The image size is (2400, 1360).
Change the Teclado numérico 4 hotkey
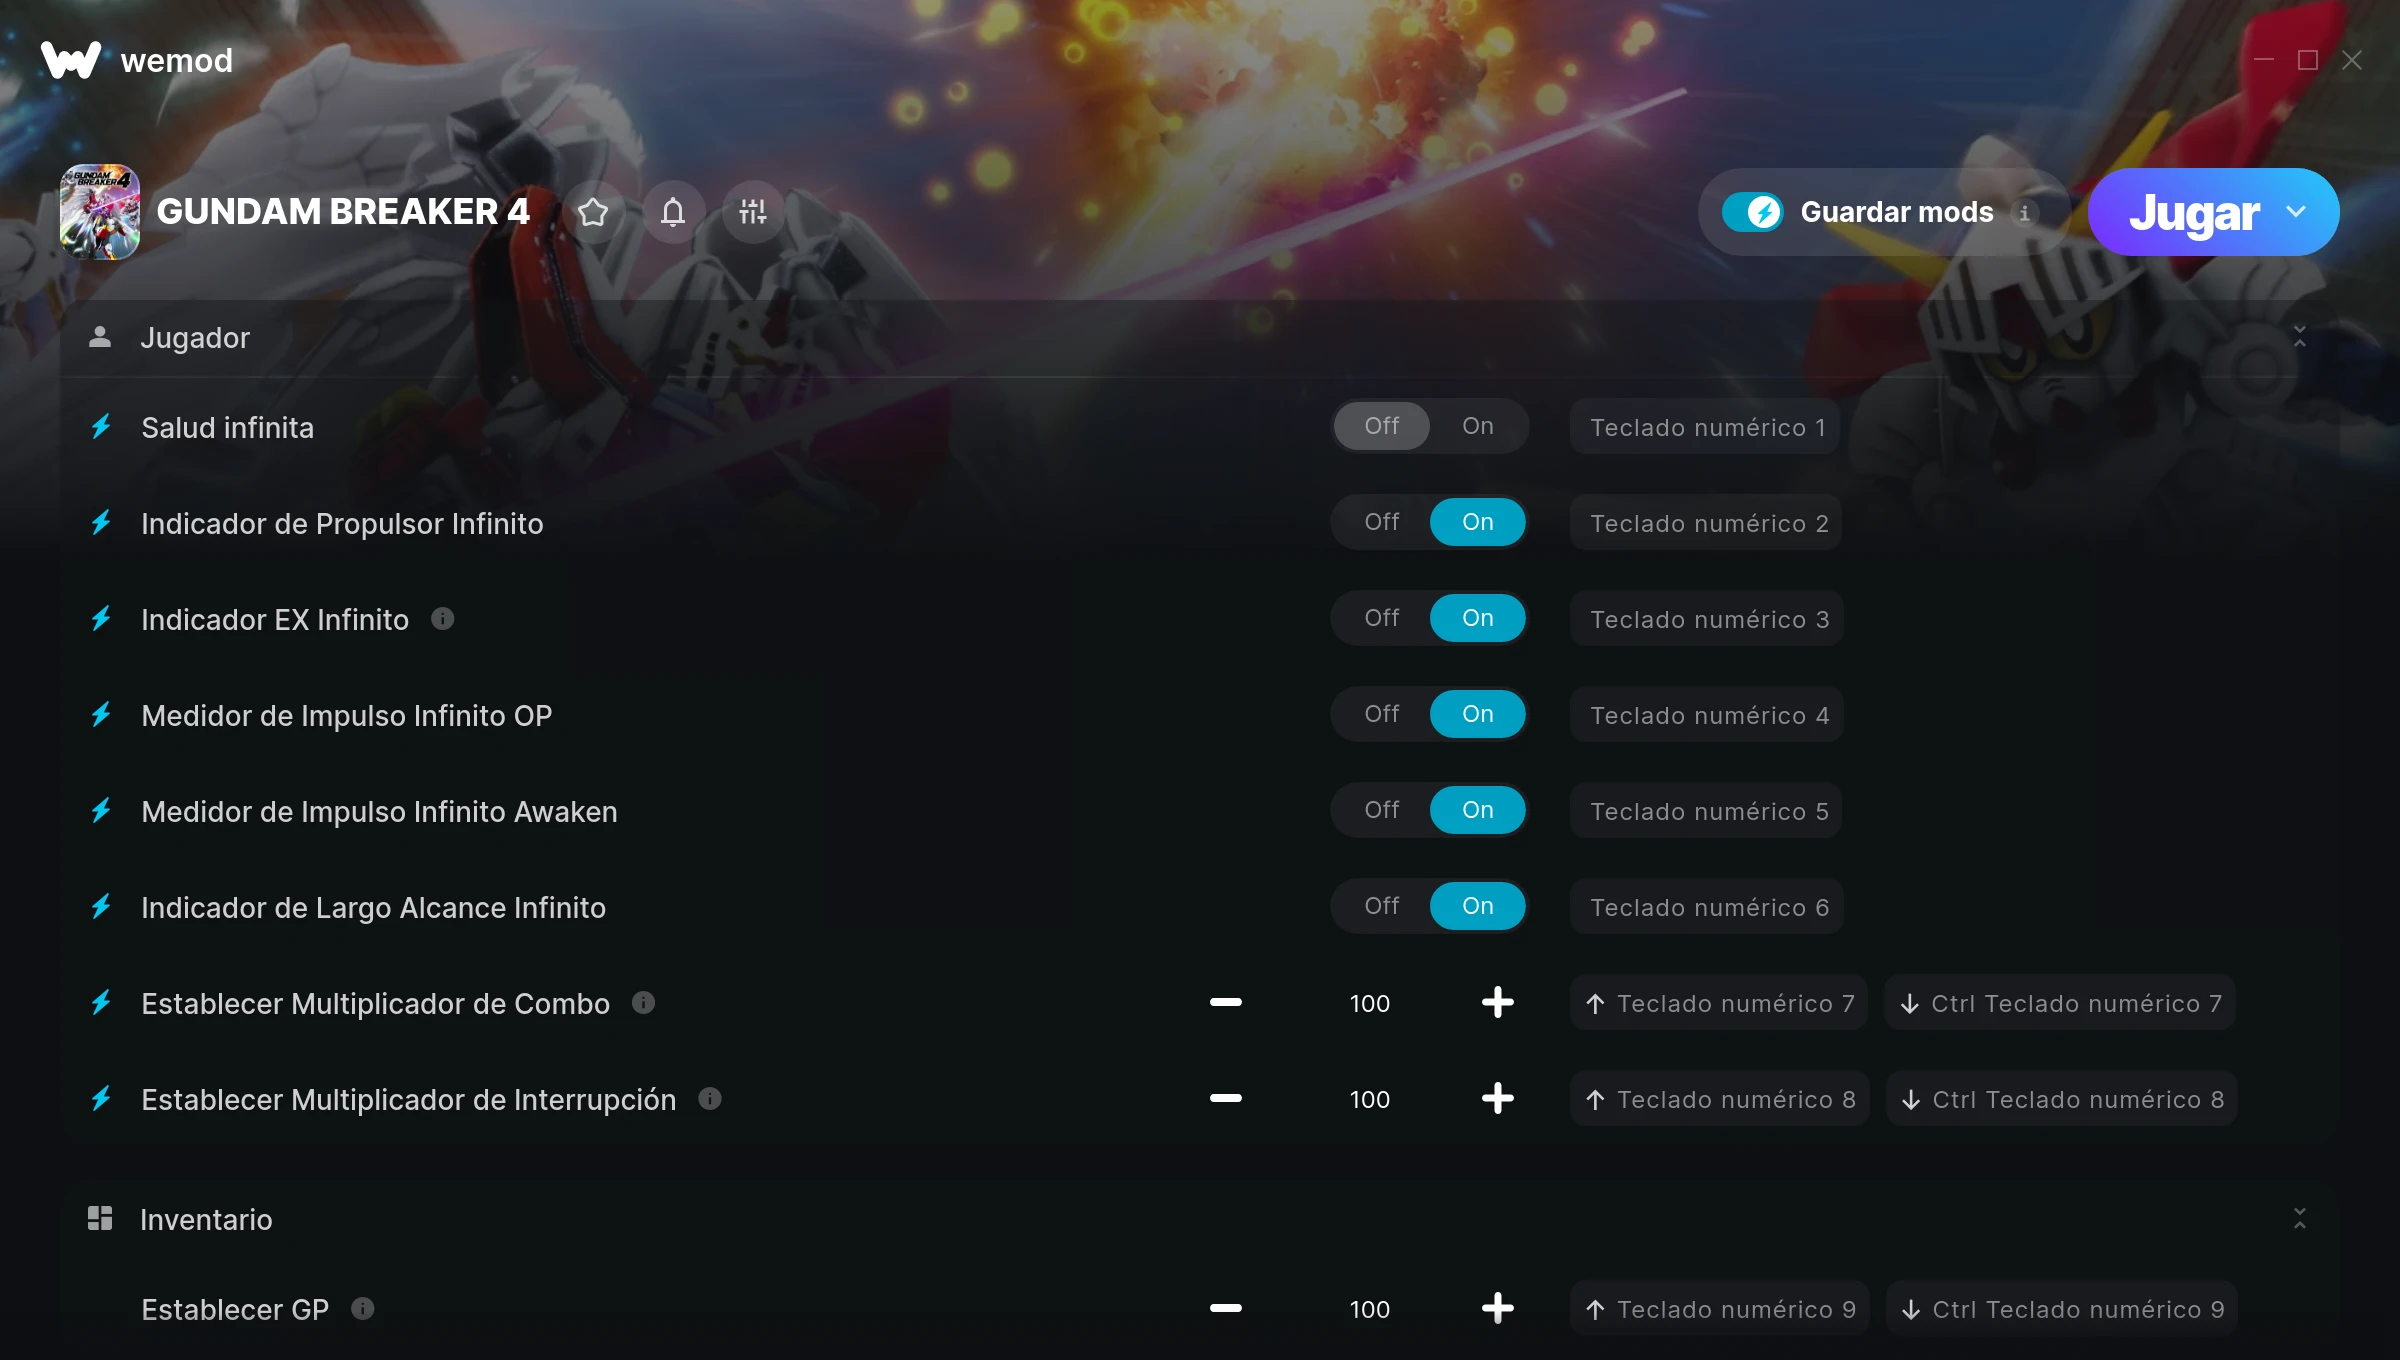coord(1707,715)
